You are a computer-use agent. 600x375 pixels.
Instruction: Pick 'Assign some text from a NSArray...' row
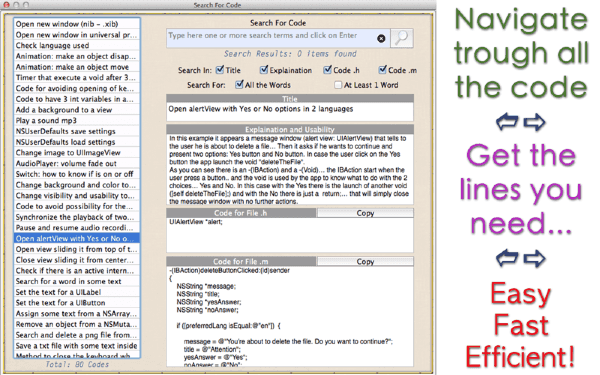coord(77,313)
